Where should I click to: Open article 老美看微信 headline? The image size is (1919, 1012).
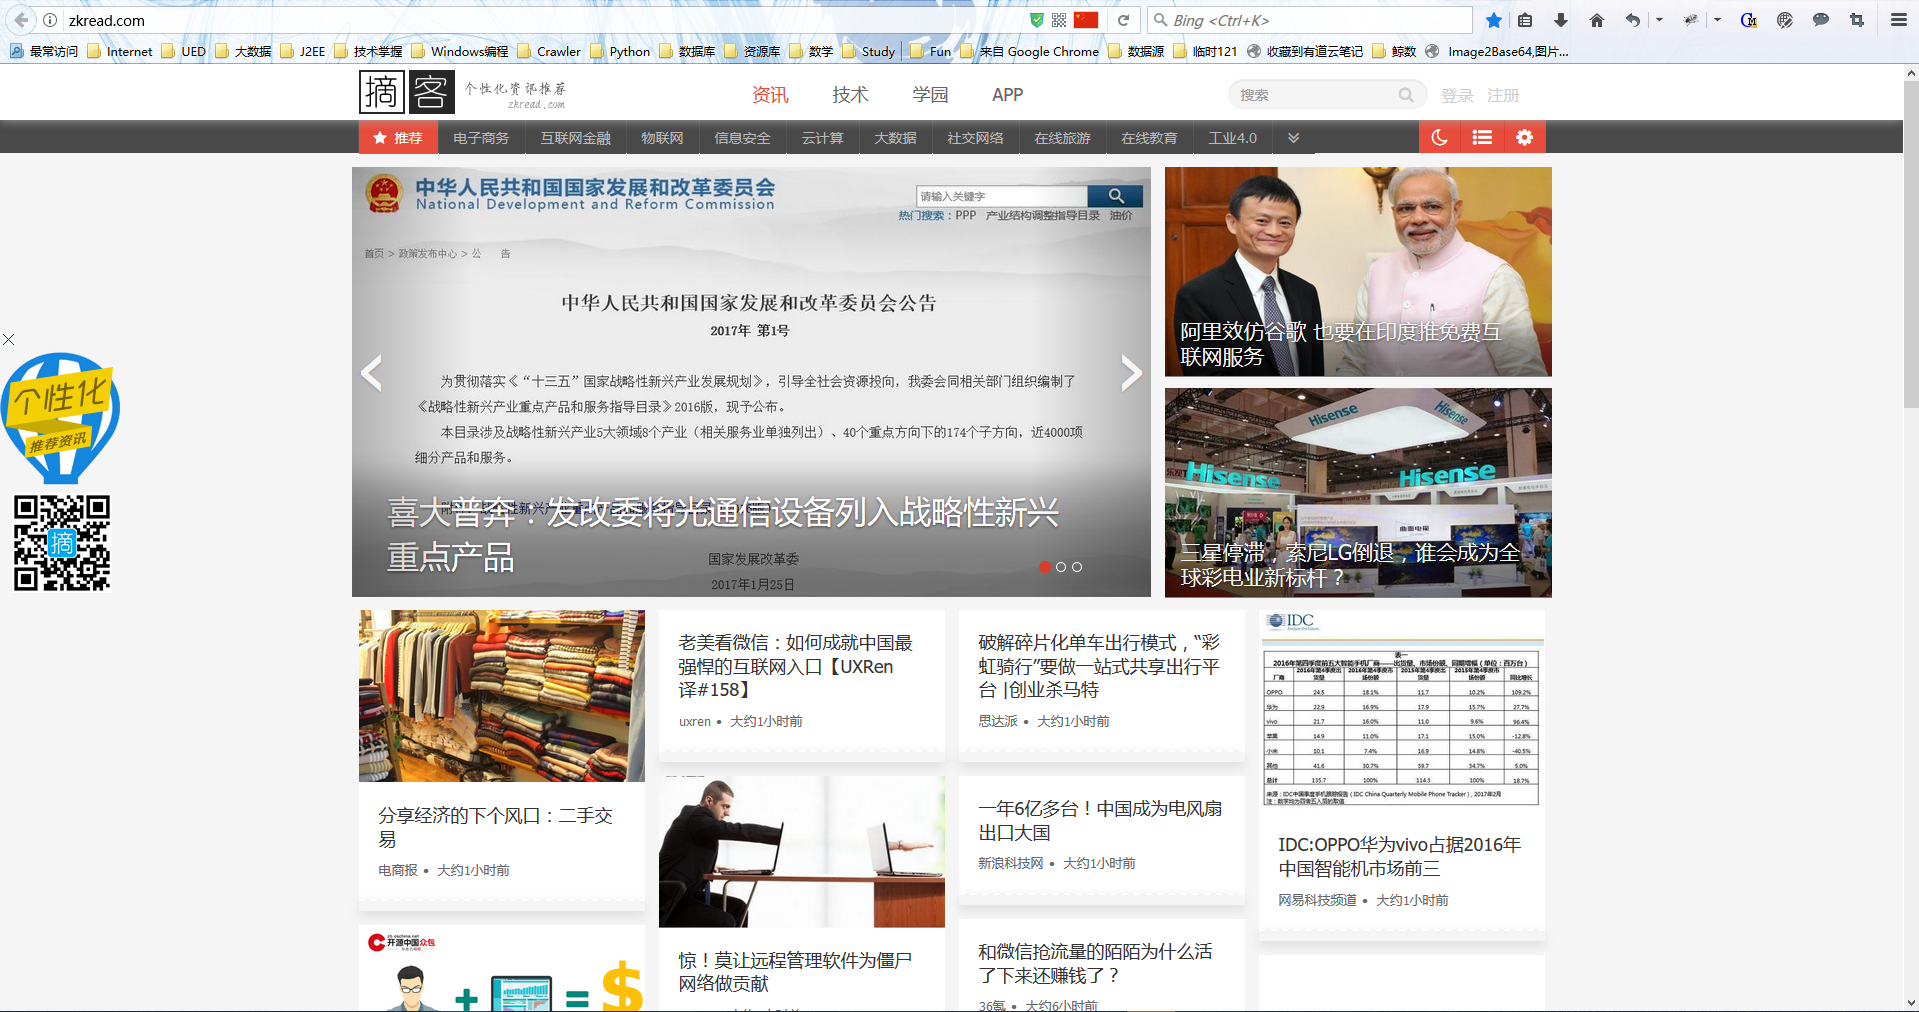click(795, 666)
